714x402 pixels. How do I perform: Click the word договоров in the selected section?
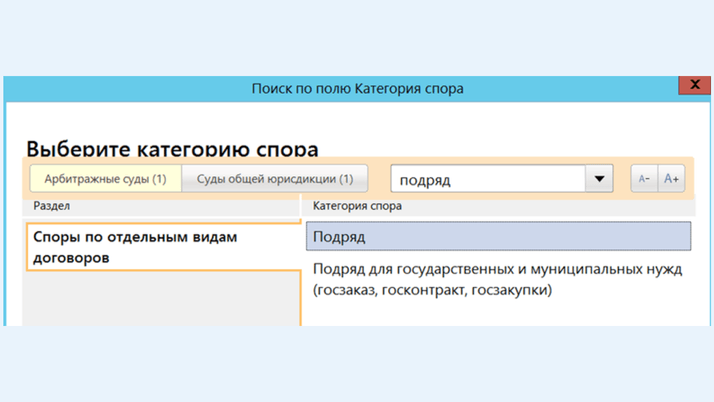coord(71,258)
